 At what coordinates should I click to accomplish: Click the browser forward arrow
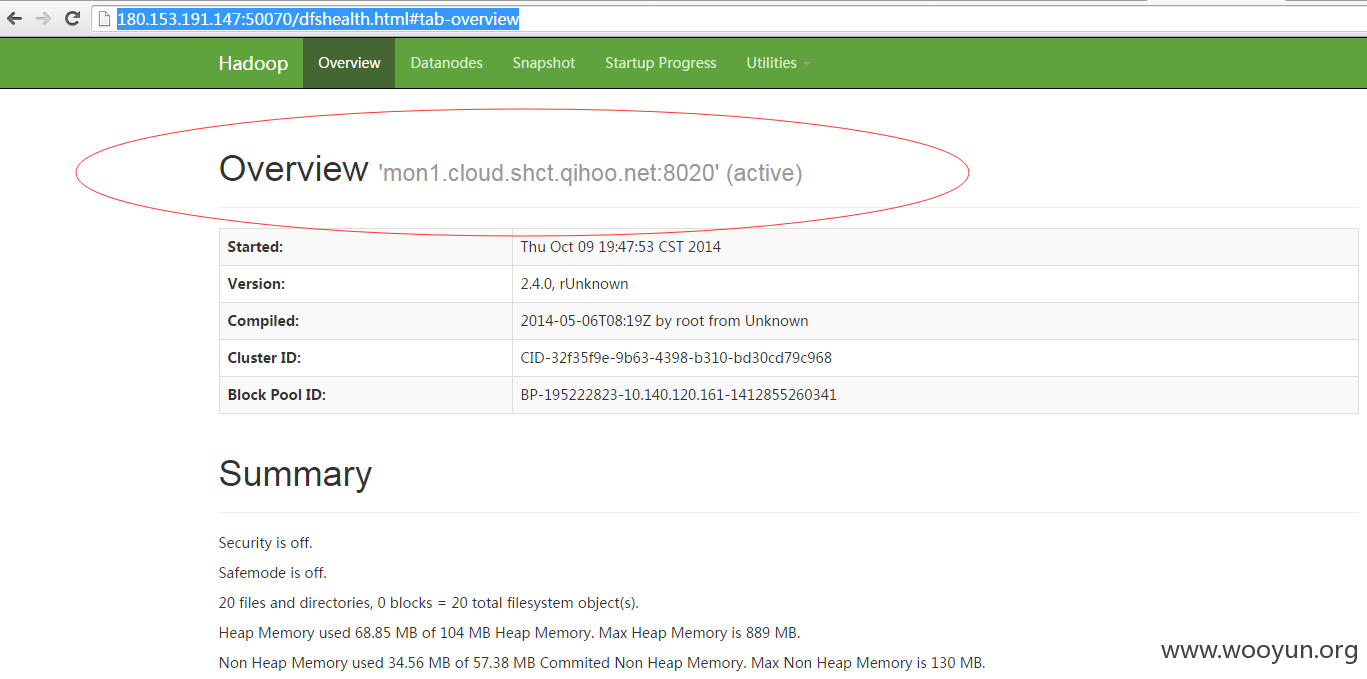(43, 18)
